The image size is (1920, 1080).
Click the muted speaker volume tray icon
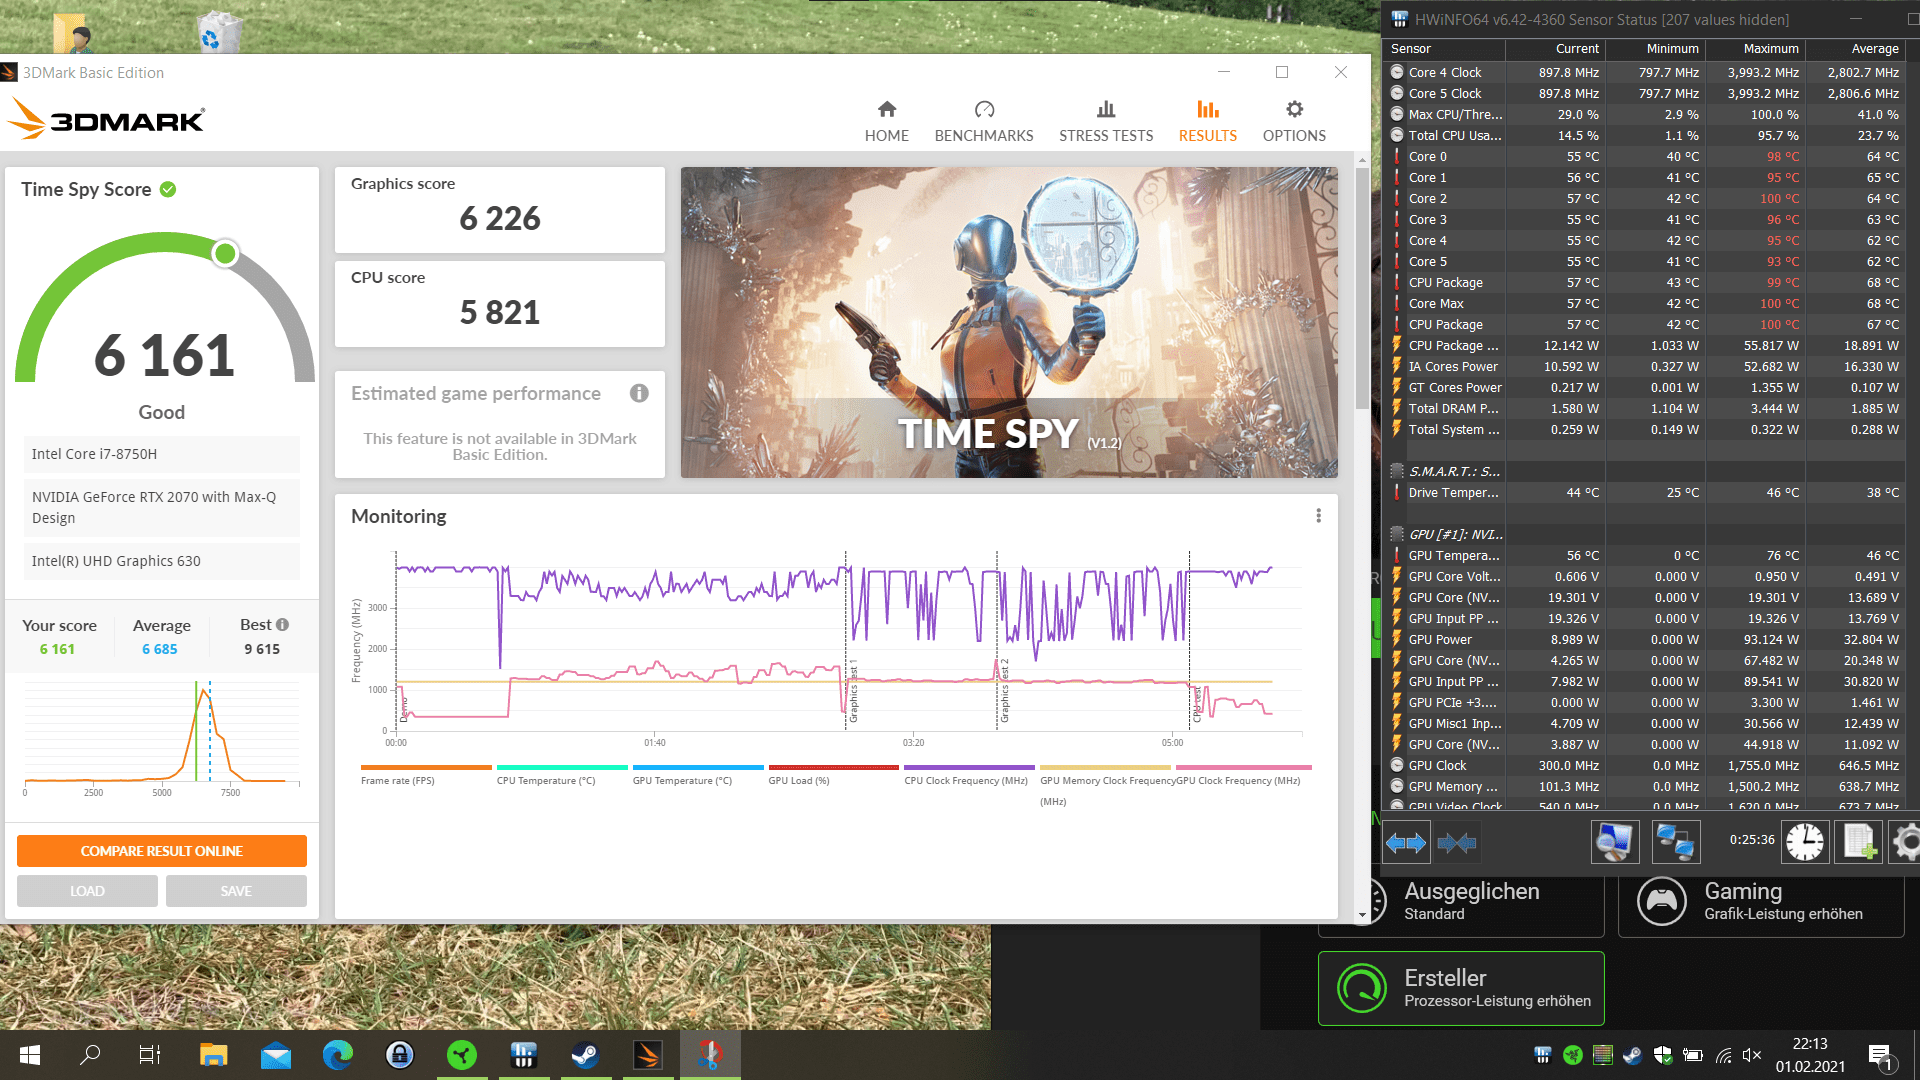(1752, 1055)
